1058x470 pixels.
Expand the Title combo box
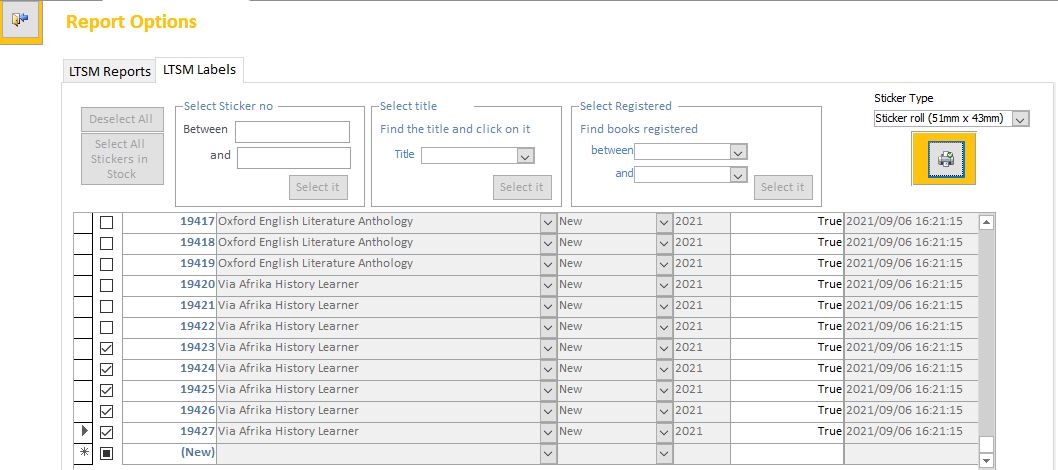pos(526,155)
